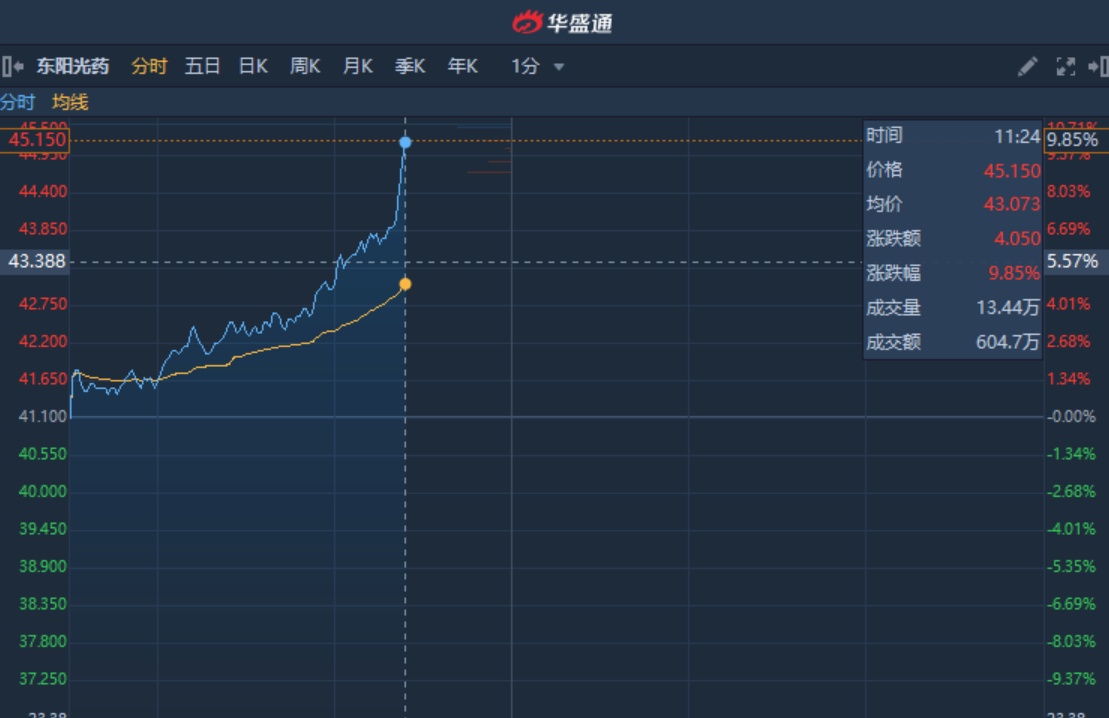Click the orange average line marker
The image size is (1109, 718).
tap(405, 284)
